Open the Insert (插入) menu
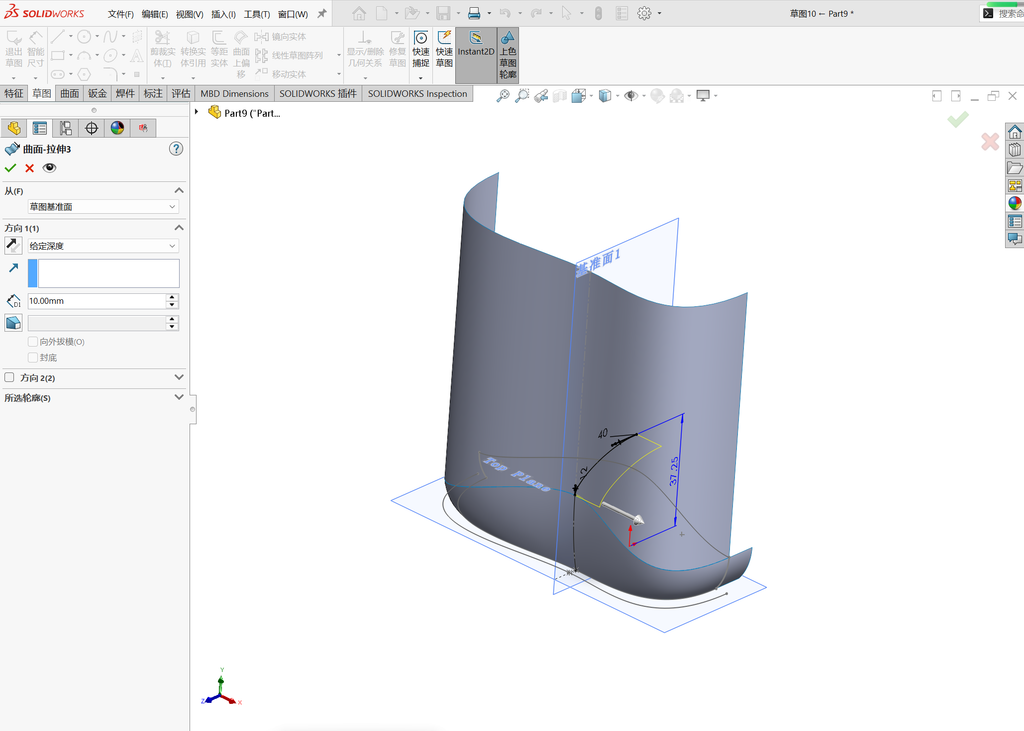 coord(223,14)
